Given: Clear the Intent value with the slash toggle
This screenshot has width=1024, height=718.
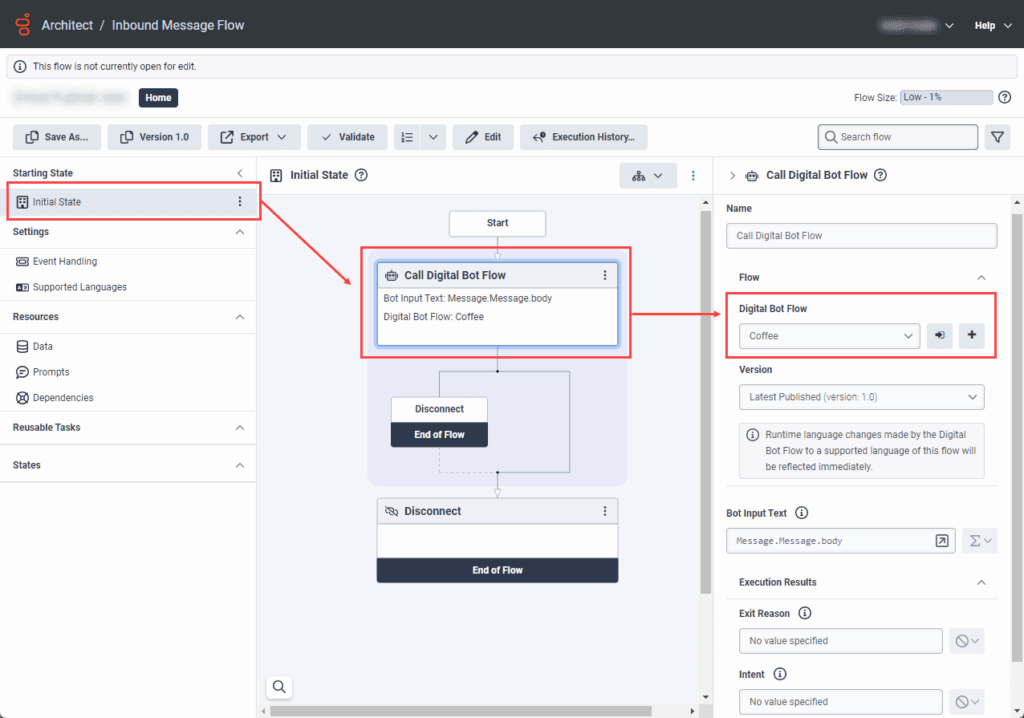Looking at the screenshot, I should click(x=966, y=701).
